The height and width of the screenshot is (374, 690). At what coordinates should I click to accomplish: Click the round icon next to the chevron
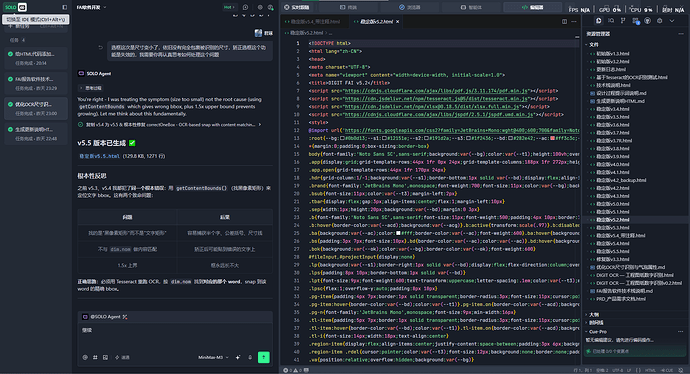(x=659, y=20)
